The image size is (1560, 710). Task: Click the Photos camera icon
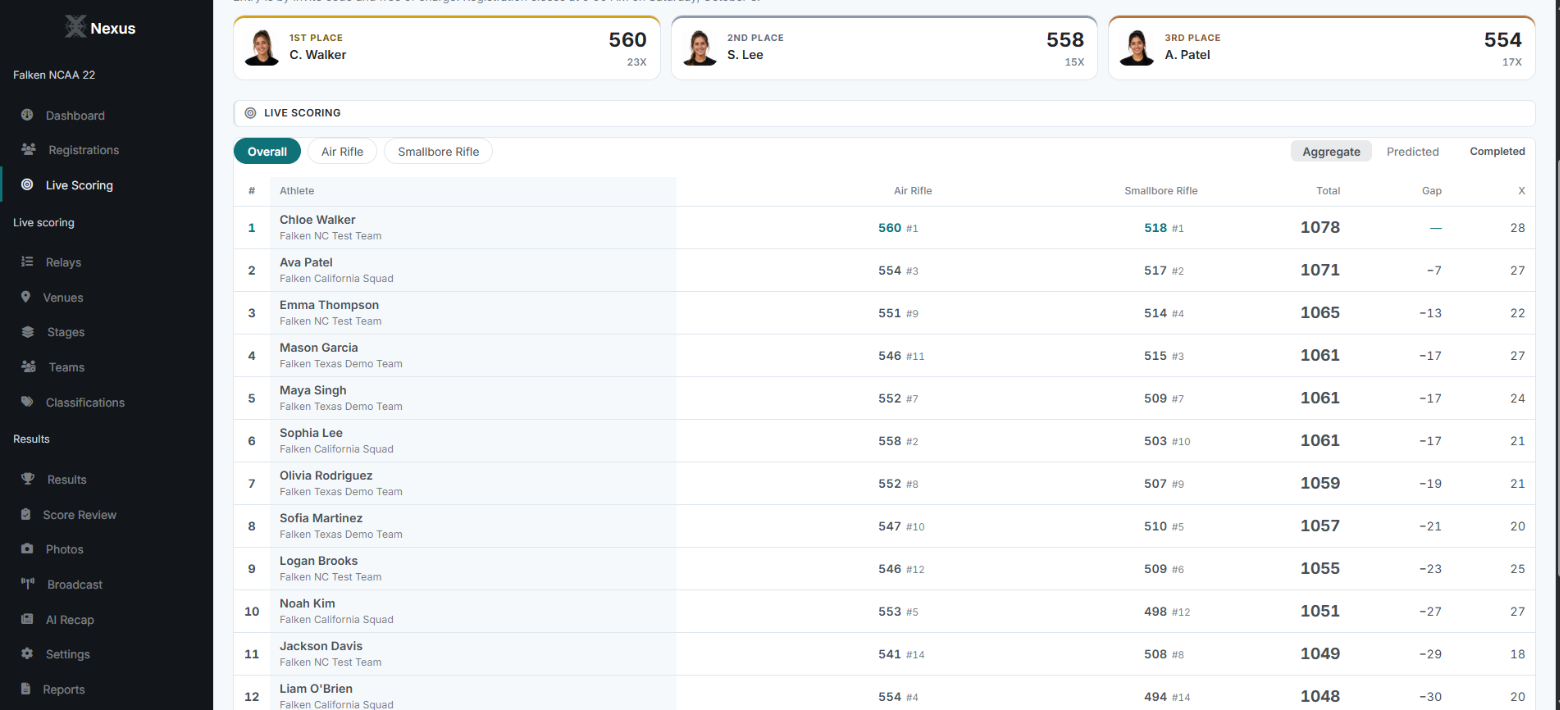click(x=27, y=549)
